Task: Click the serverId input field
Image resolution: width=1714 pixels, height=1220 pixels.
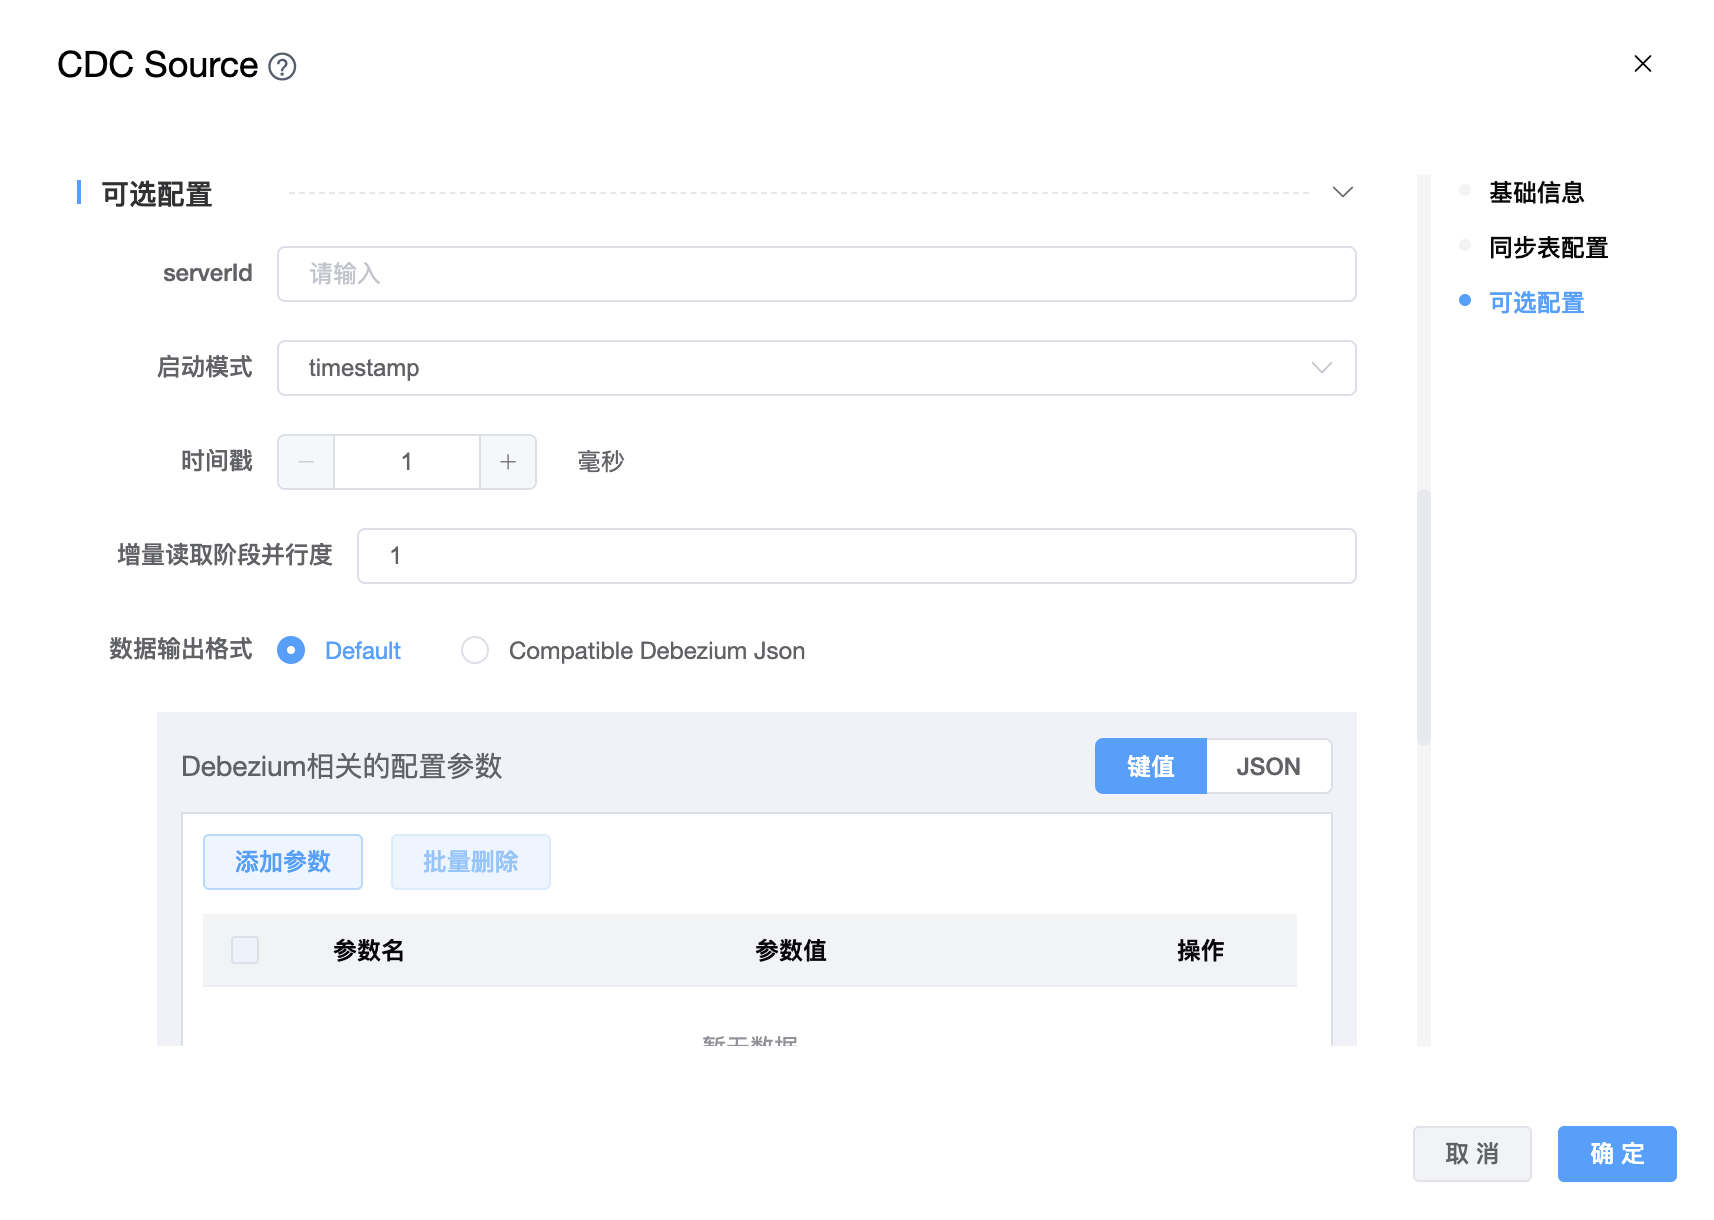Action: coord(816,274)
